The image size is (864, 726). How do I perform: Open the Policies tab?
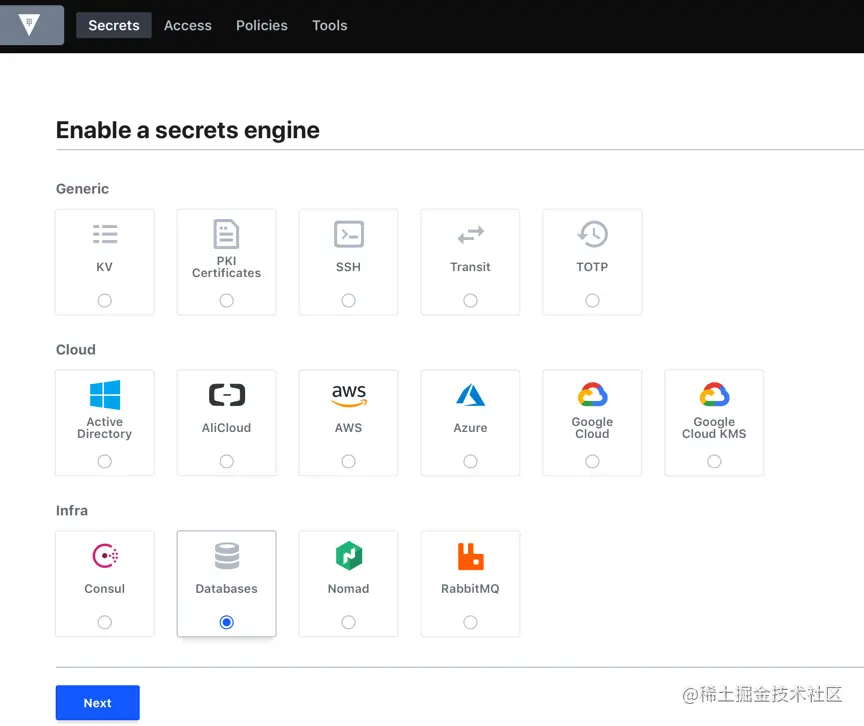point(262,25)
